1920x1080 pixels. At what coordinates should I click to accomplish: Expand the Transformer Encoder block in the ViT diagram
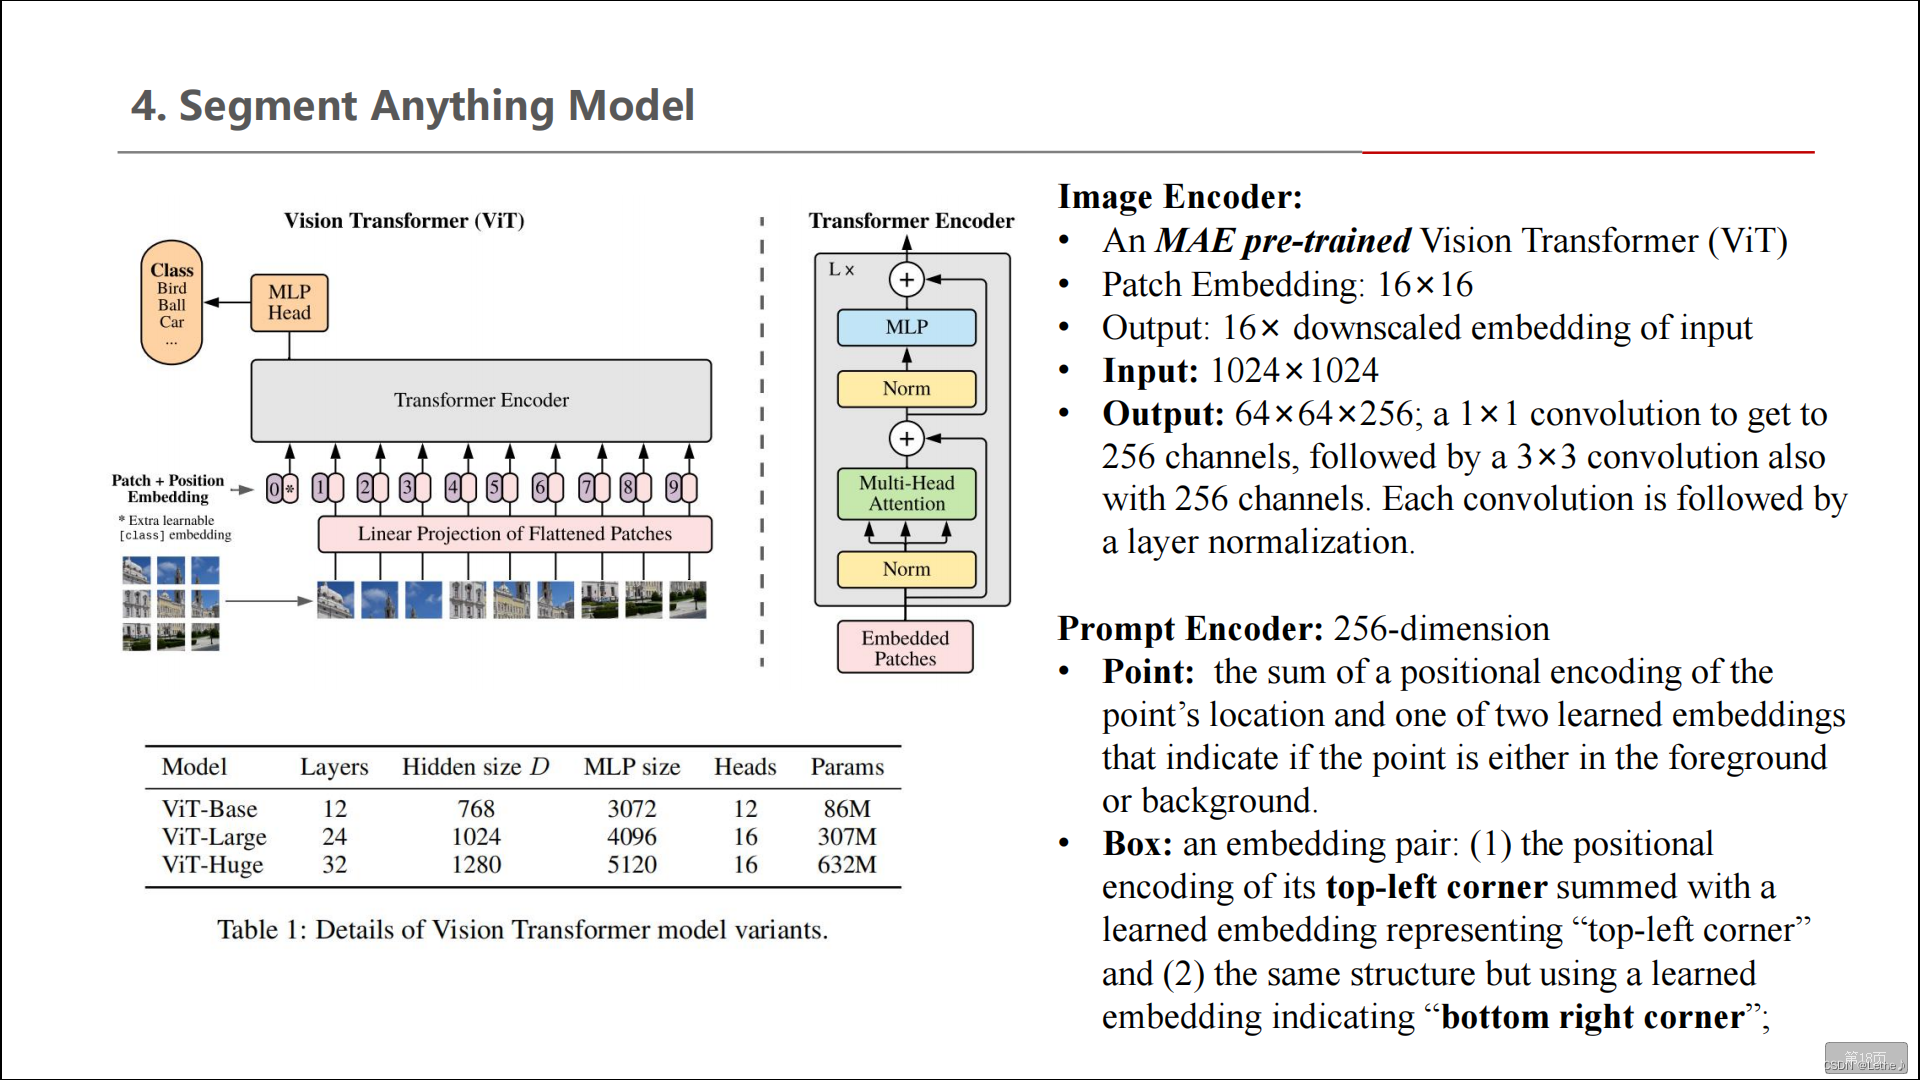[481, 400]
